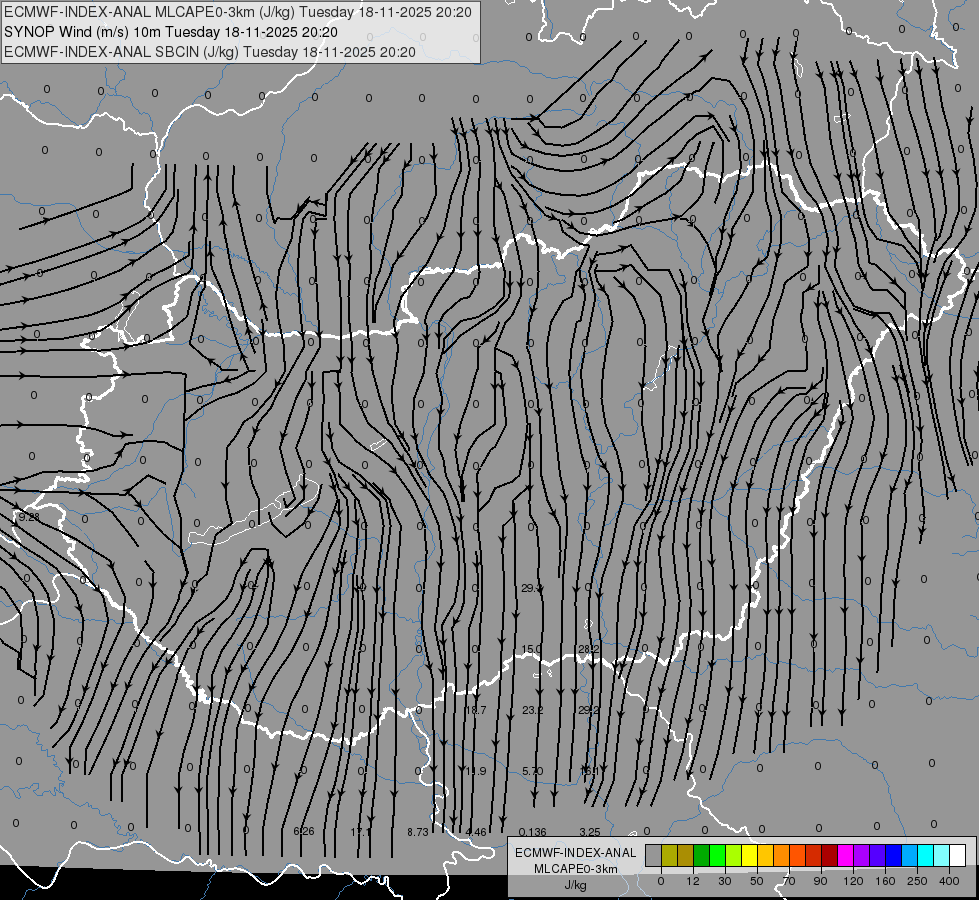Click legend tick label 250
This screenshot has height=900, width=979.
[x=917, y=881]
